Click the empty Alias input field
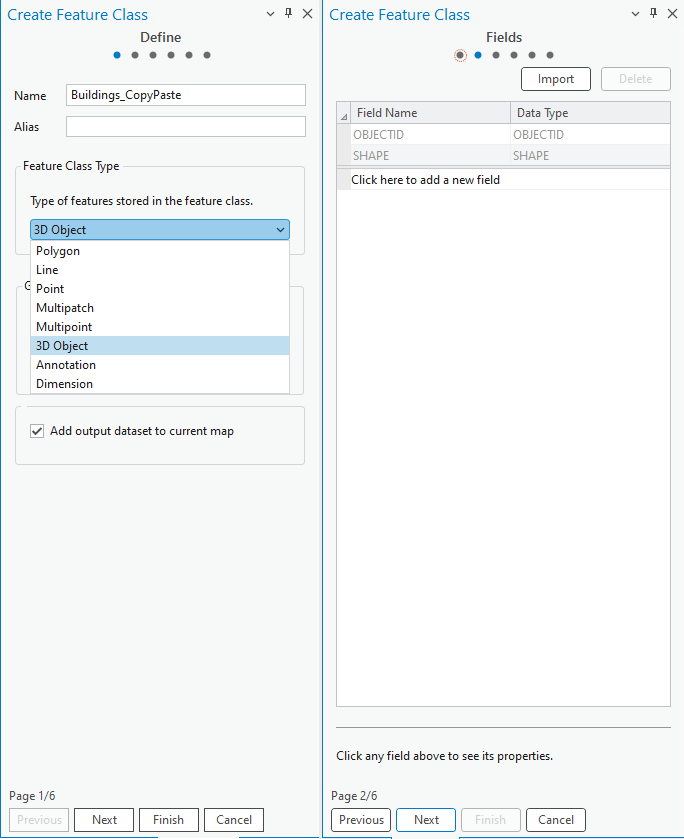This screenshot has width=684, height=839. (x=186, y=127)
